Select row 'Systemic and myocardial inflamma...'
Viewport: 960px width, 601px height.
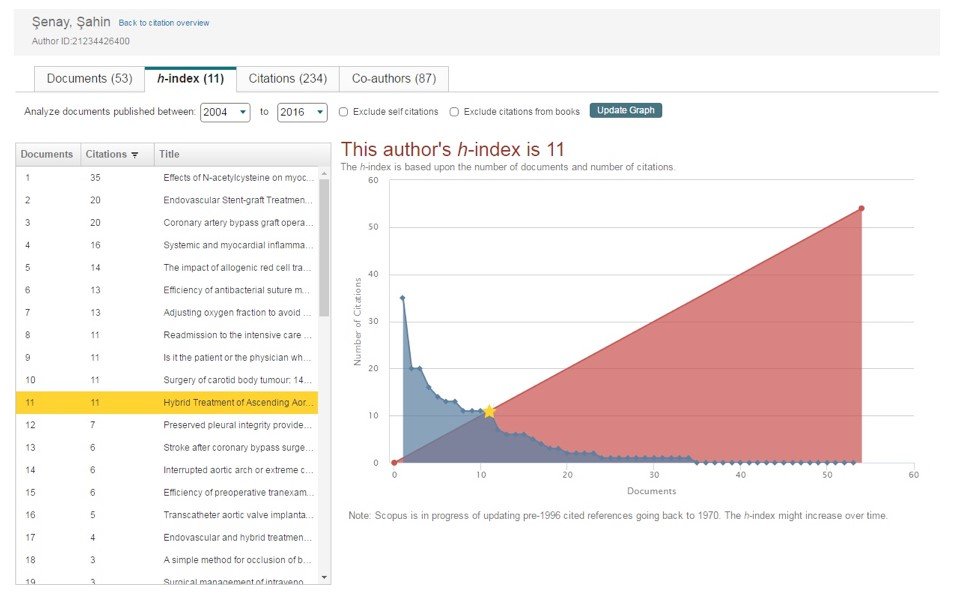167,245
